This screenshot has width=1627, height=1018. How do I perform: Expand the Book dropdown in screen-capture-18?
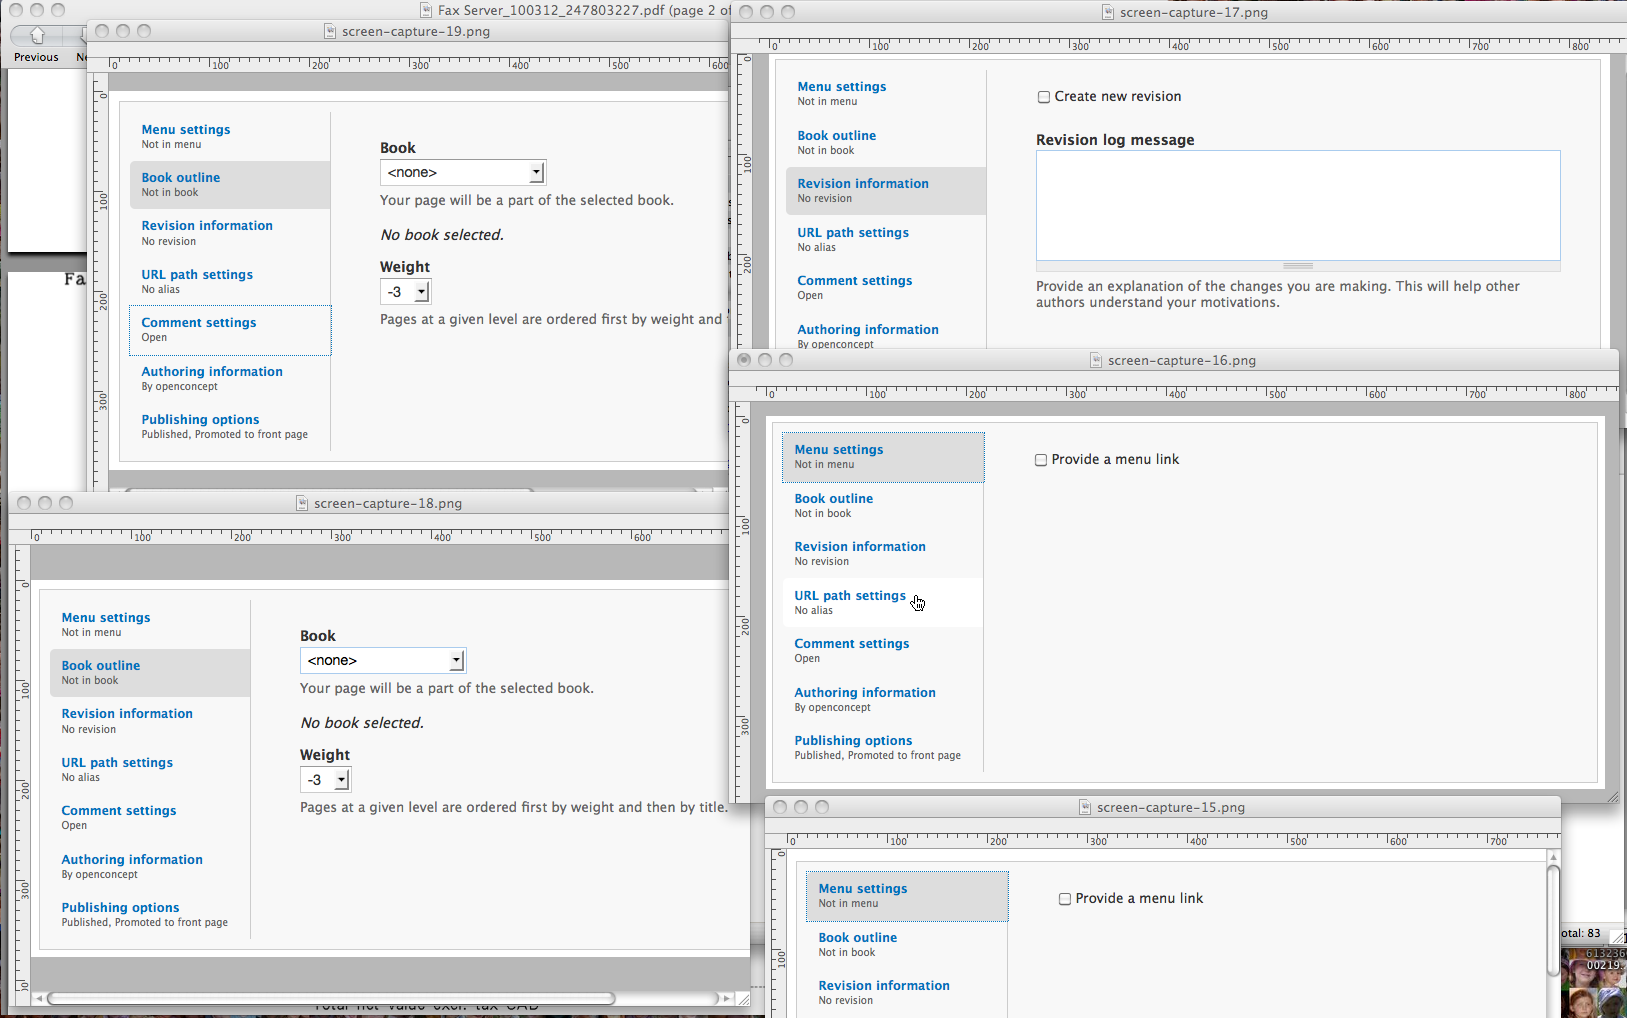pyautogui.click(x=383, y=661)
